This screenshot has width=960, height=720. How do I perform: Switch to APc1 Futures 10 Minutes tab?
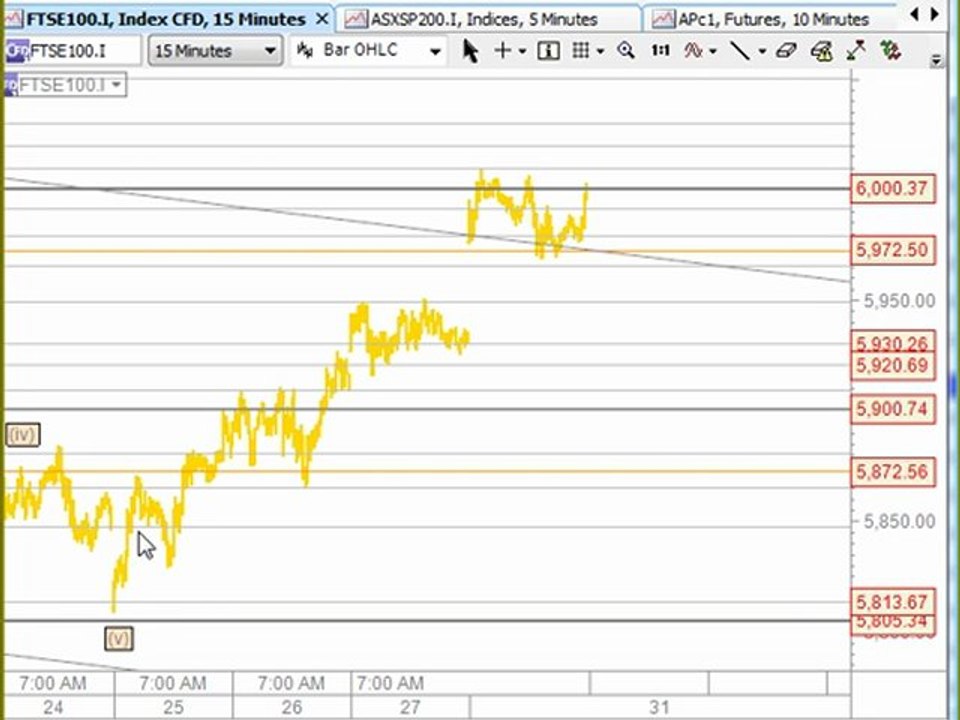(x=771, y=20)
